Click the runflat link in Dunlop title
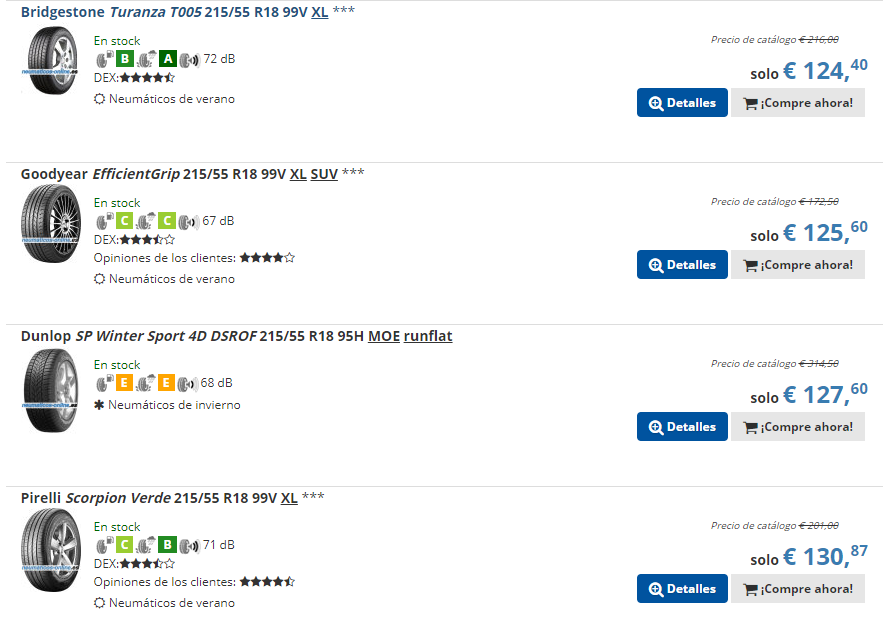Viewport: 883px width, 630px height. point(428,336)
